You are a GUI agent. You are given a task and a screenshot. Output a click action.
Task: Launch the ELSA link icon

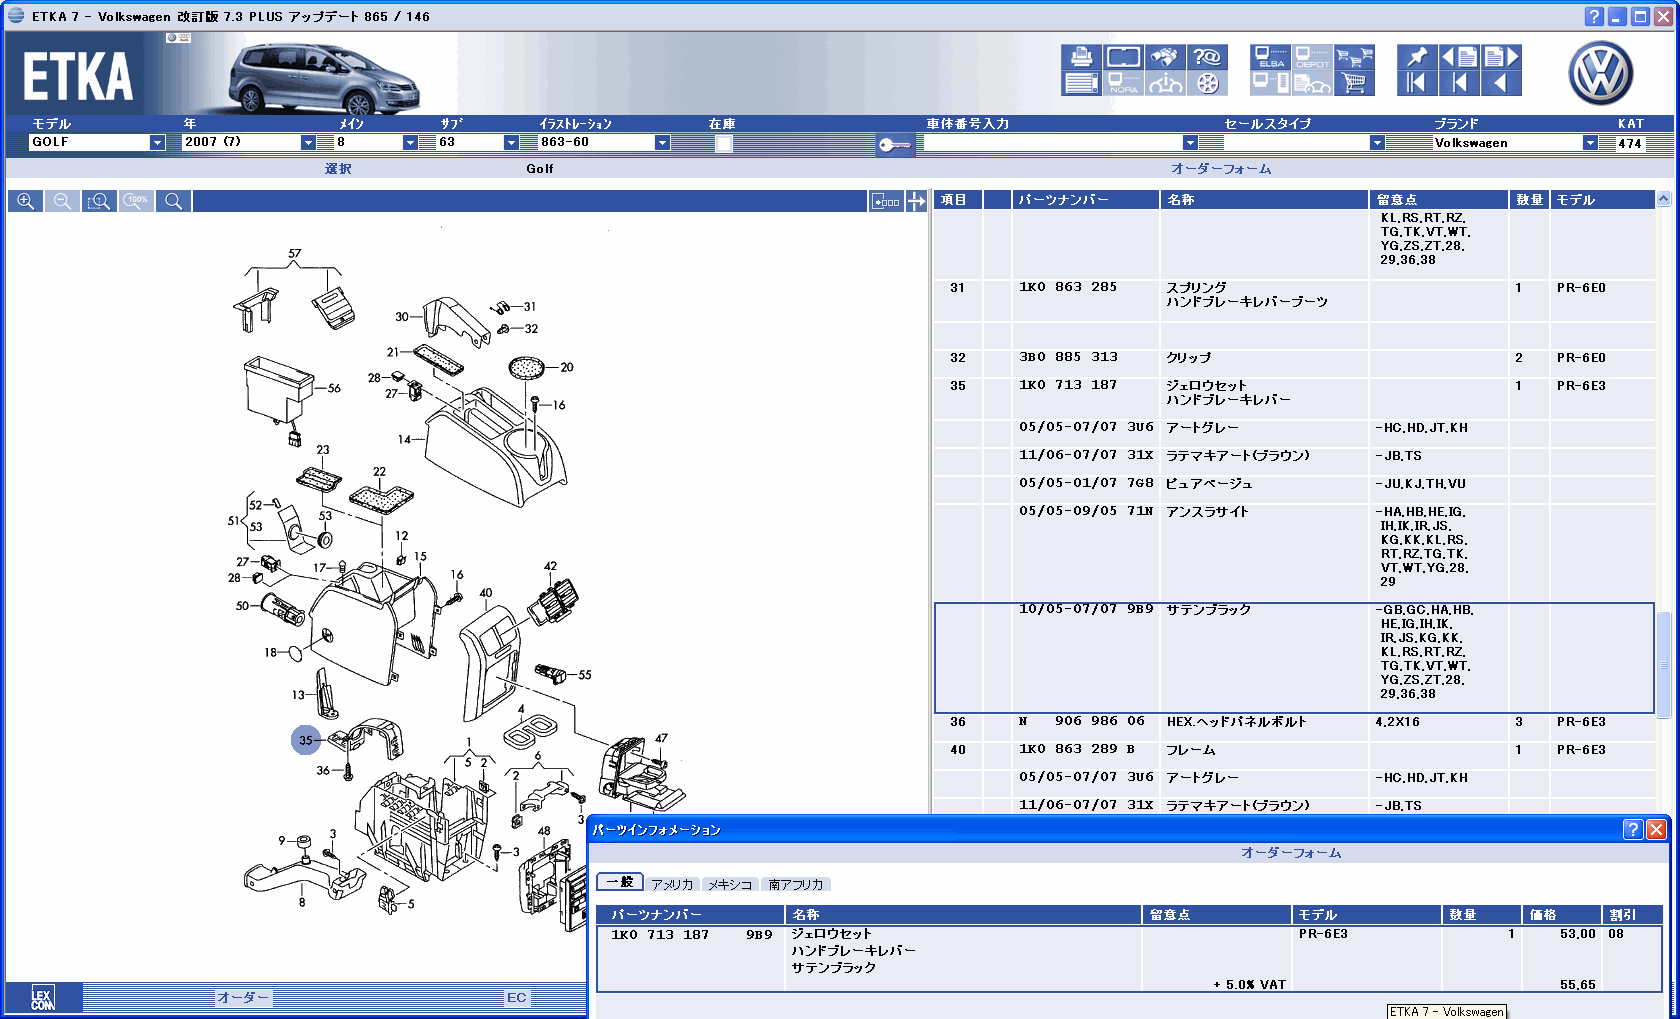tap(1270, 57)
